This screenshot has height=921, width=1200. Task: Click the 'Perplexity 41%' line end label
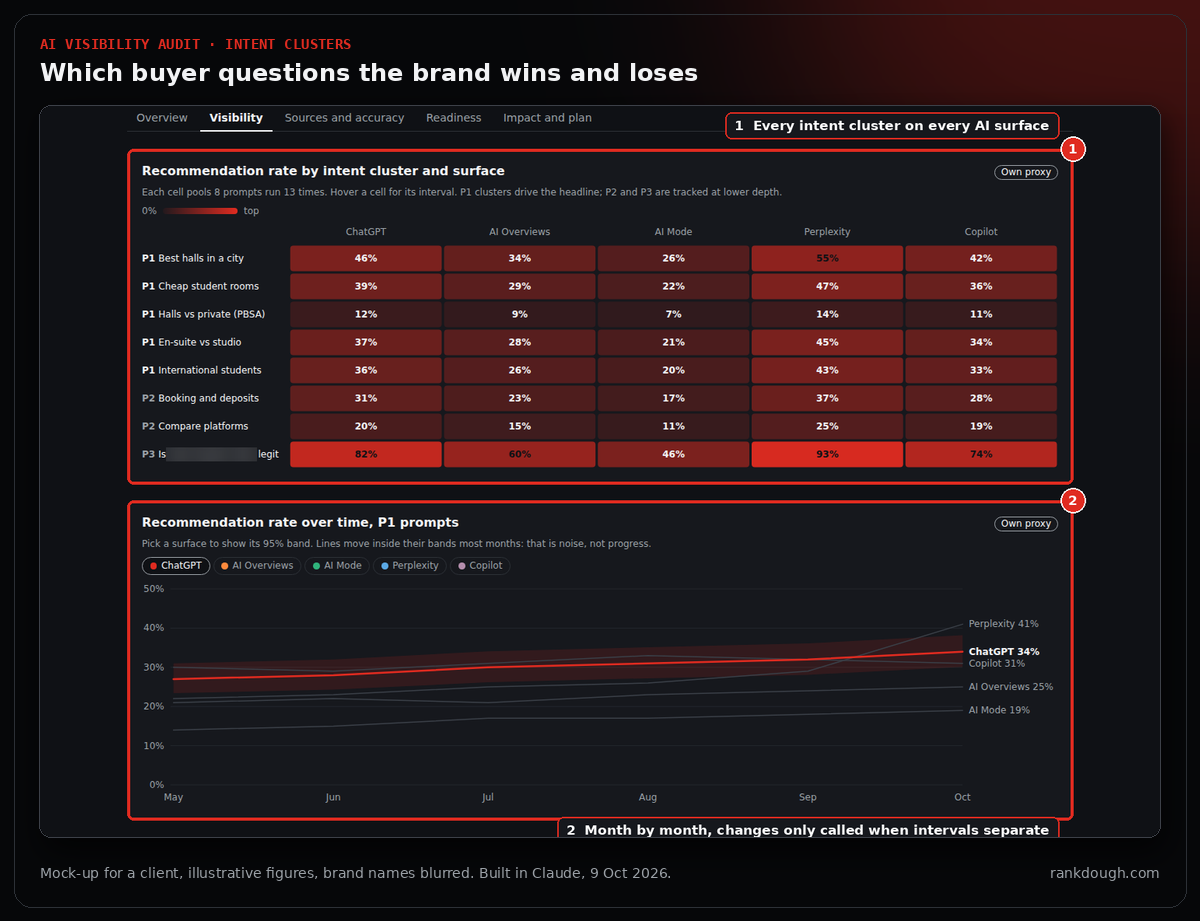(x=1003, y=624)
